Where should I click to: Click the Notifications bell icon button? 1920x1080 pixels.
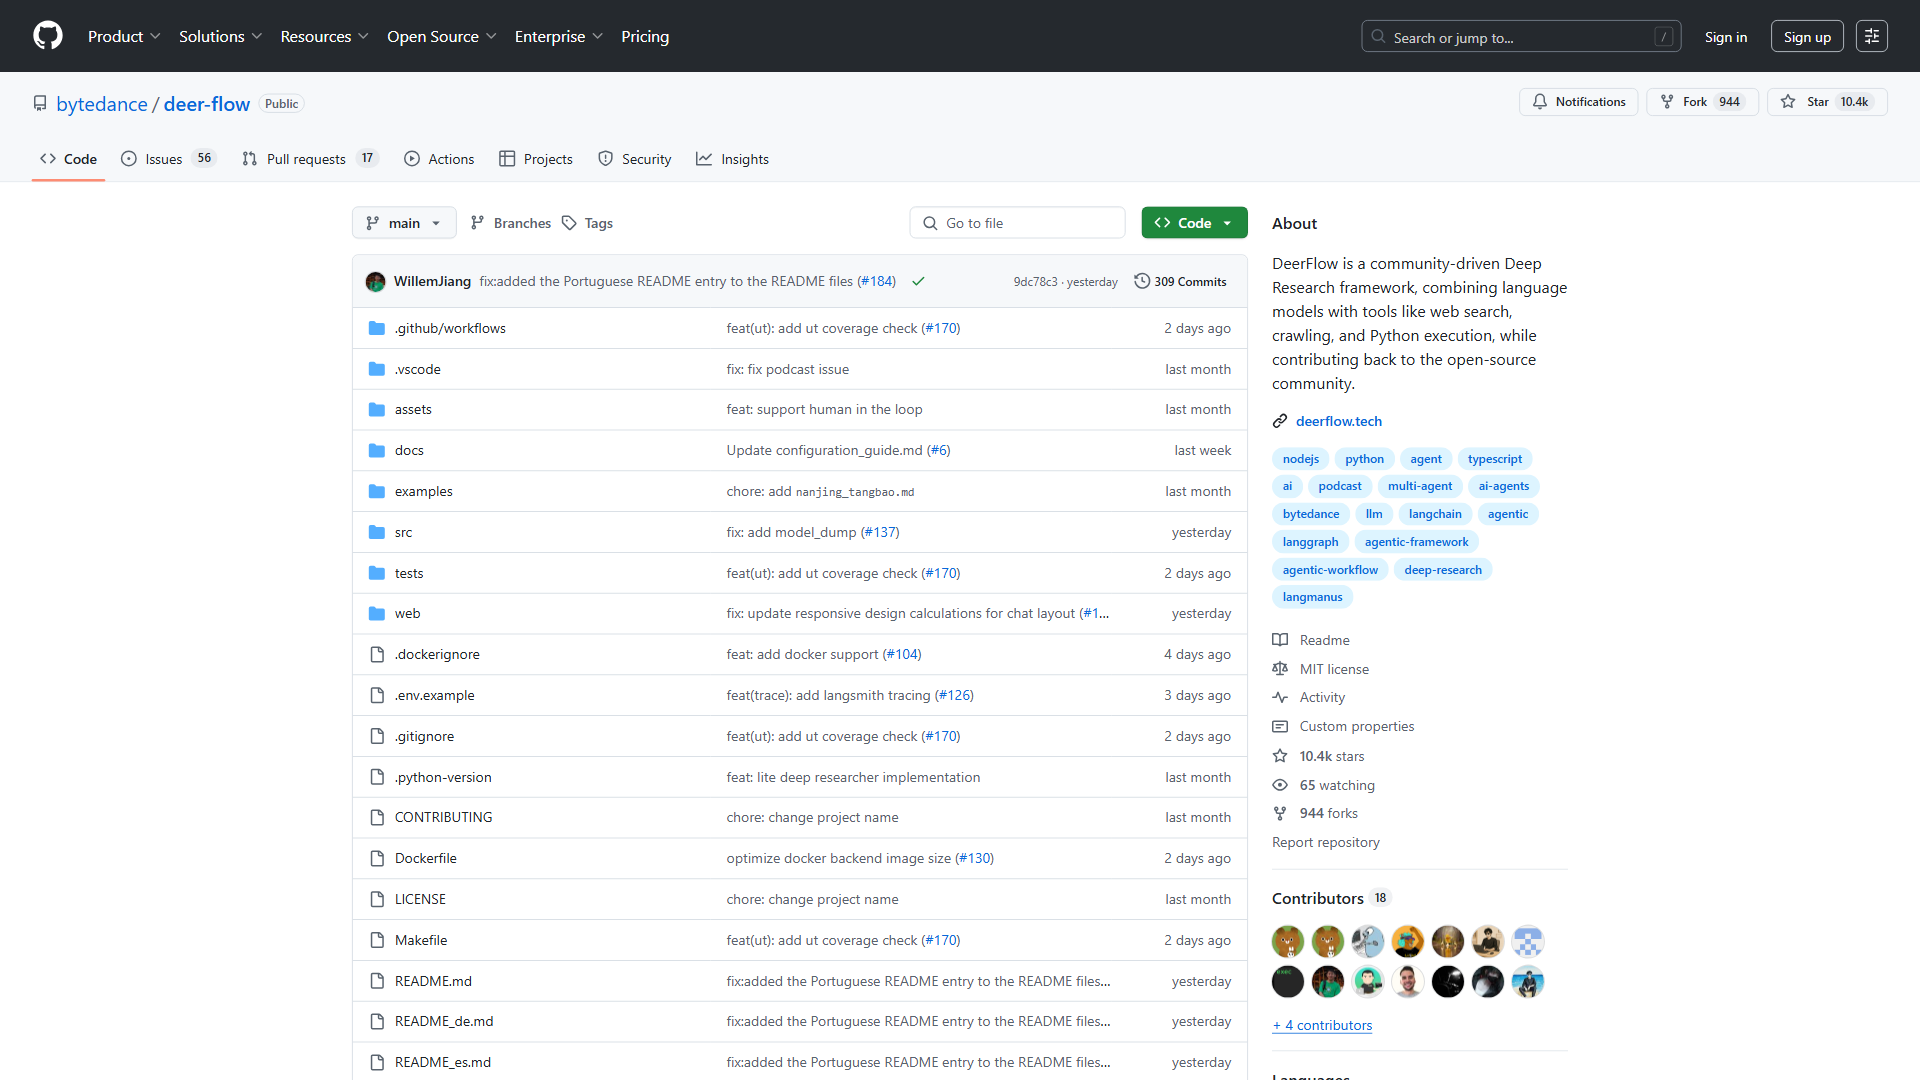[1578, 102]
